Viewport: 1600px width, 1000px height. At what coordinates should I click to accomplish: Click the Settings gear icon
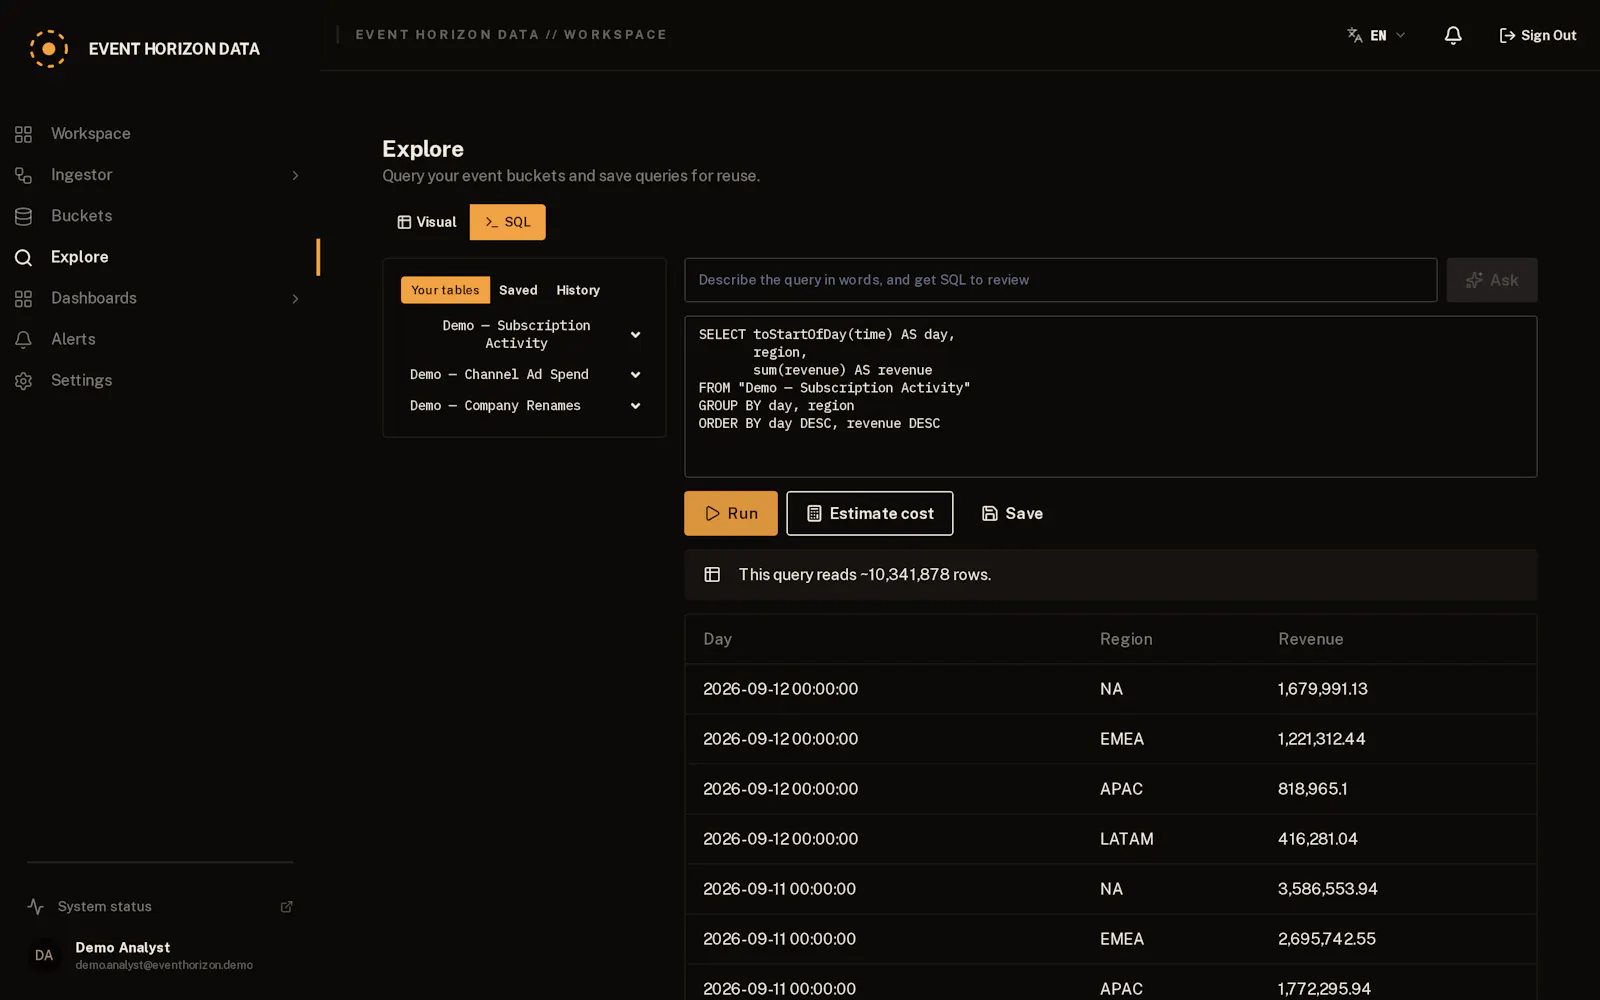pyautogui.click(x=23, y=380)
